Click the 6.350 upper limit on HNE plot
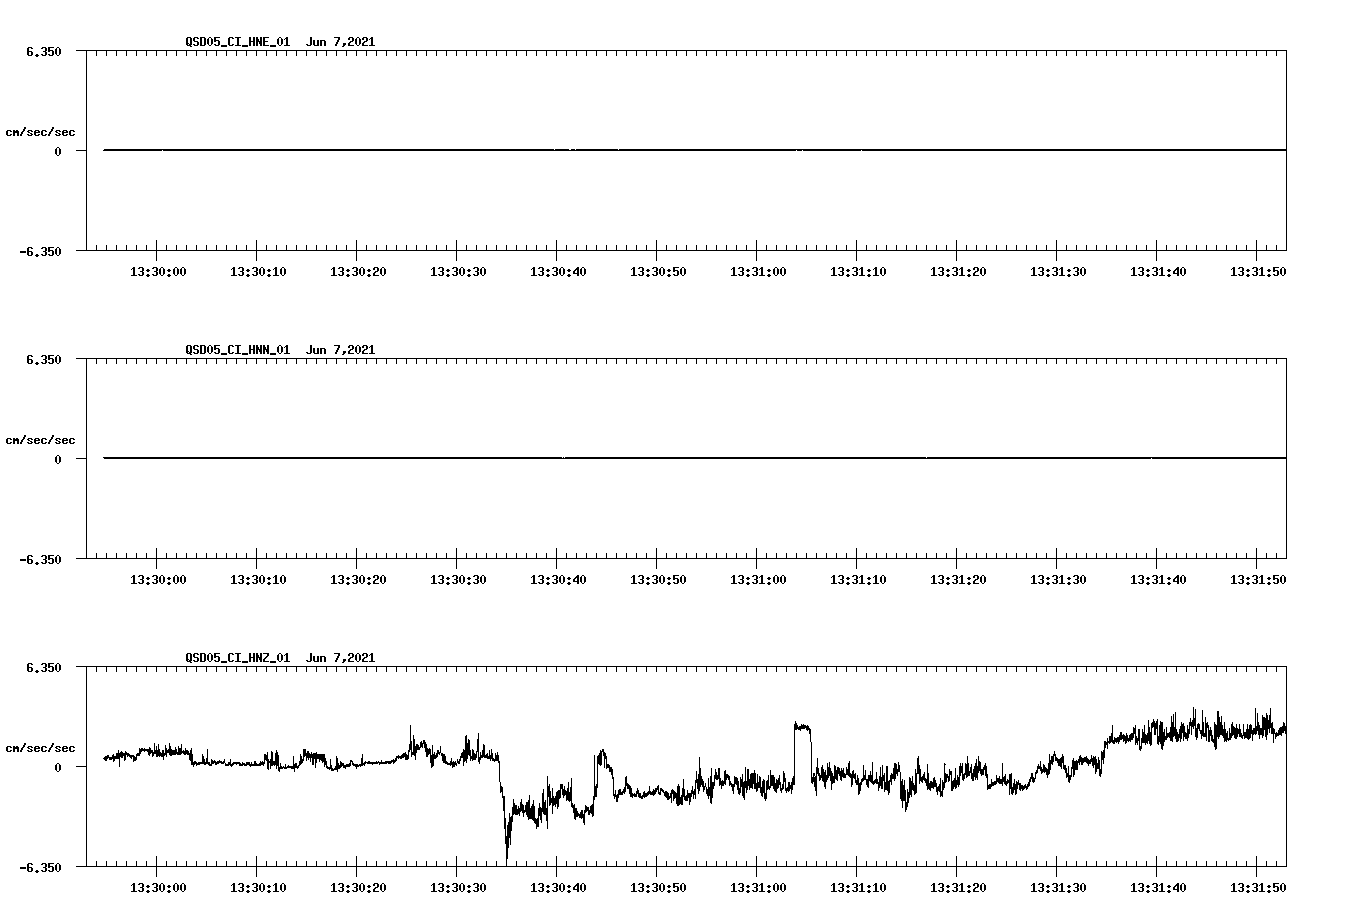 pyautogui.click(x=44, y=51)
